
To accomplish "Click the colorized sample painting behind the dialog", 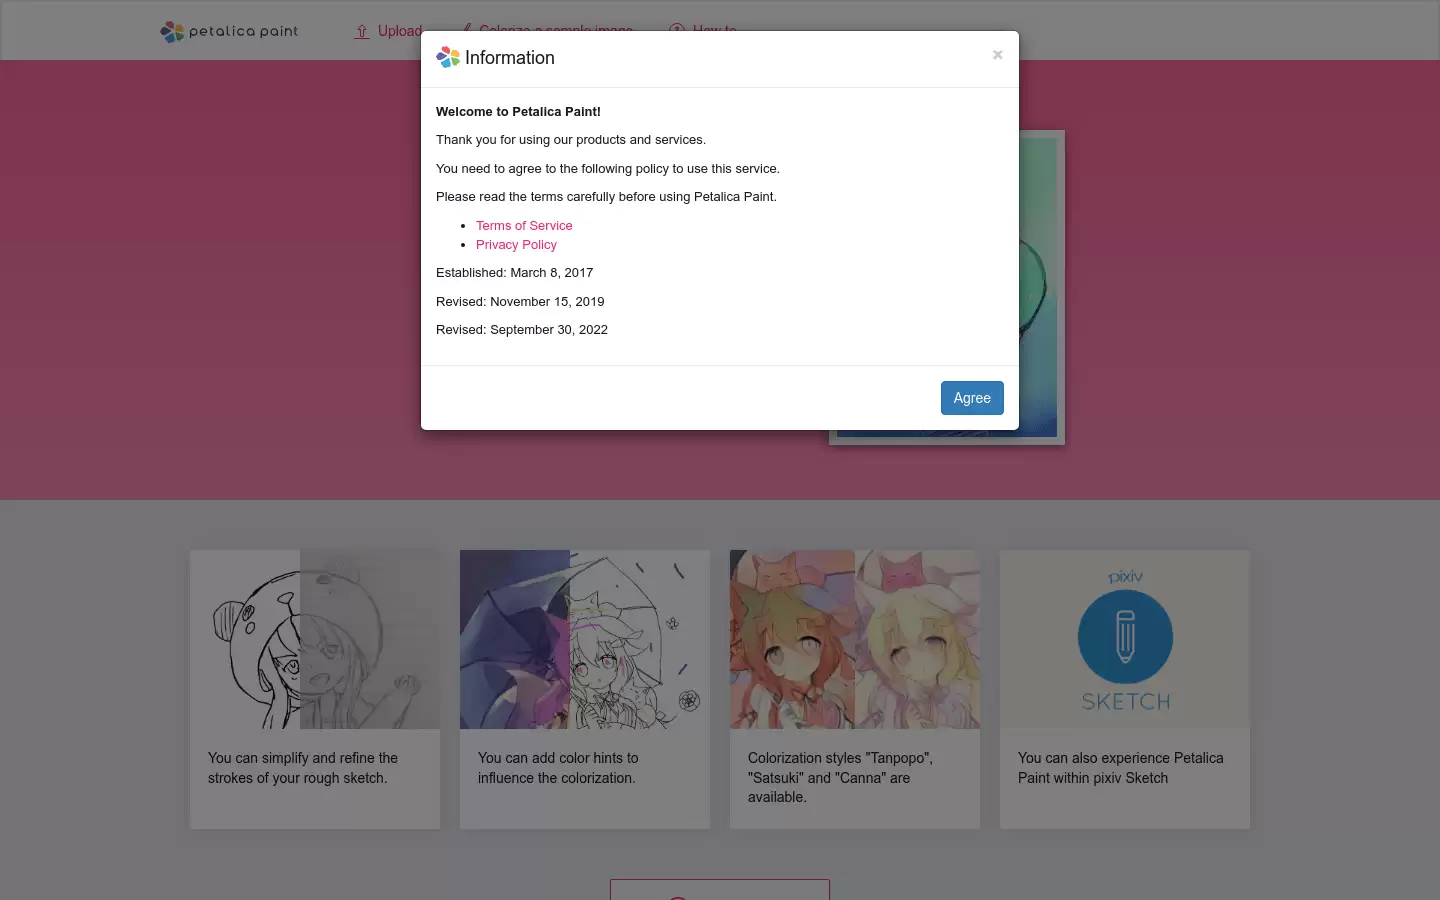I will [x=1041, y=288].
